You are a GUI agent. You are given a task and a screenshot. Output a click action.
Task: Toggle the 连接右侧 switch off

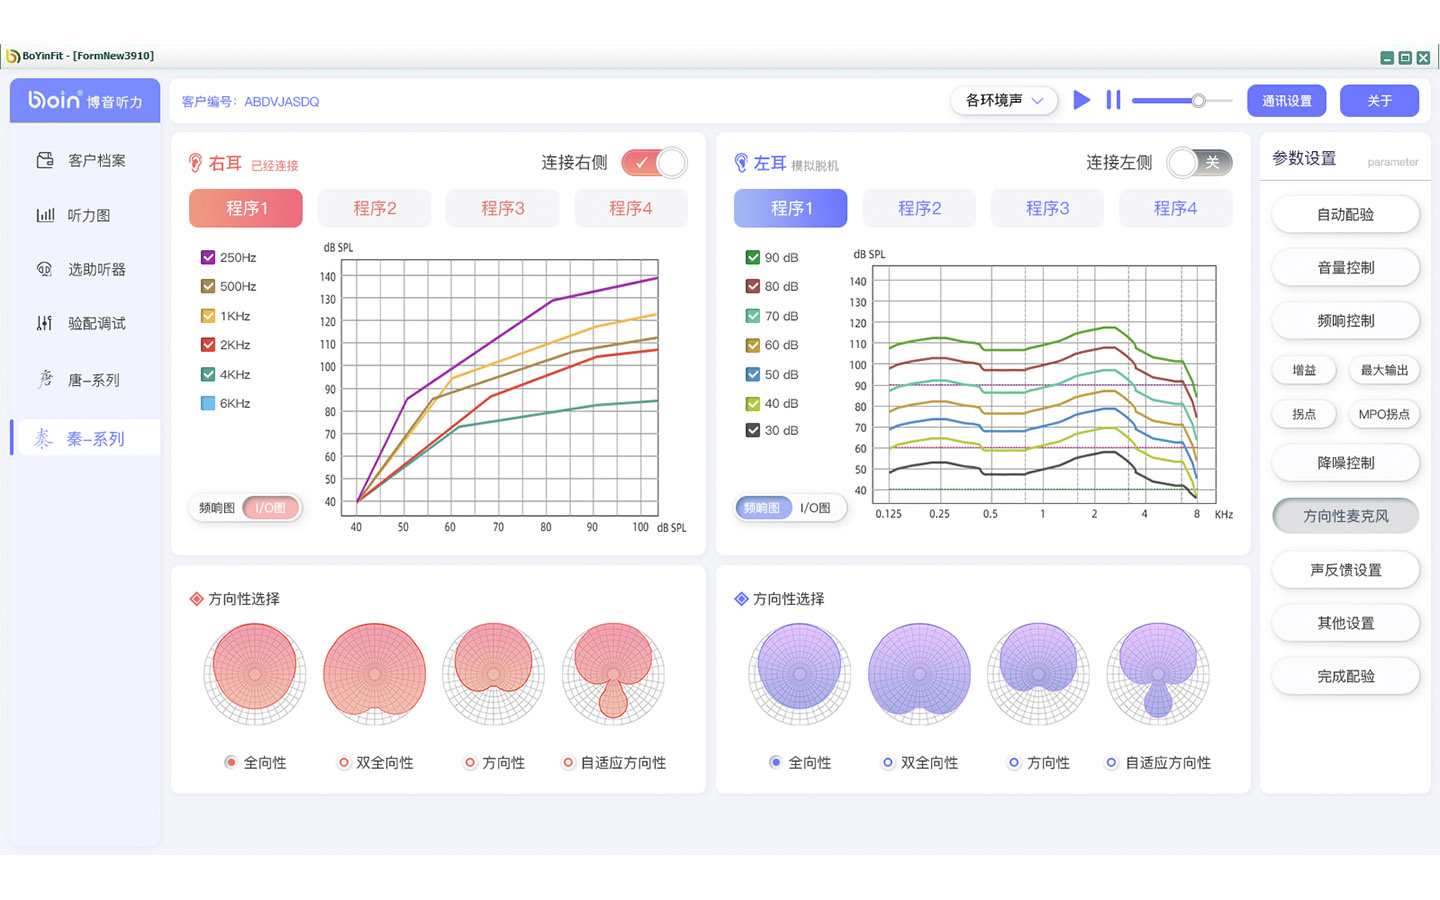coord(654,163)
